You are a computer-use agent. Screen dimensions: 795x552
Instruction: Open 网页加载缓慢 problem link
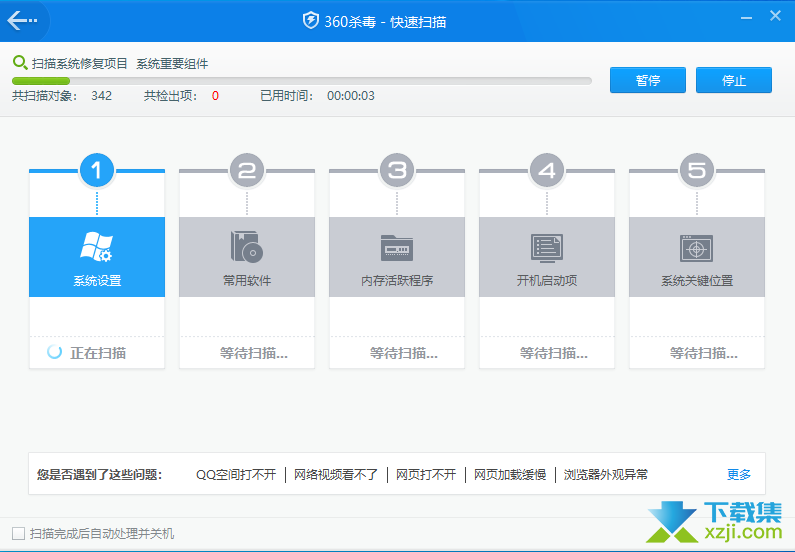coord(510,474)
